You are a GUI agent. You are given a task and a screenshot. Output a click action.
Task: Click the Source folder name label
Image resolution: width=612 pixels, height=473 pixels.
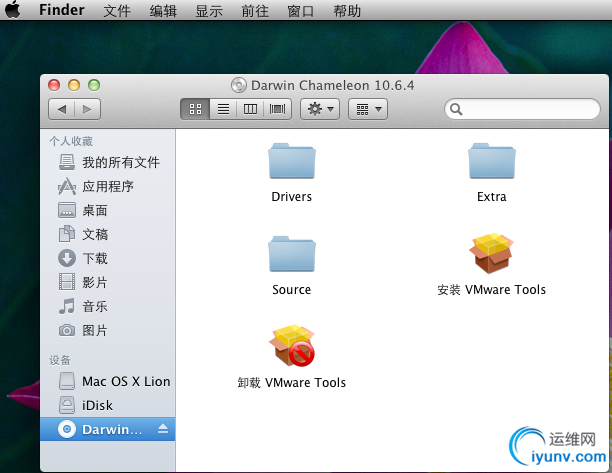[292, 290]
